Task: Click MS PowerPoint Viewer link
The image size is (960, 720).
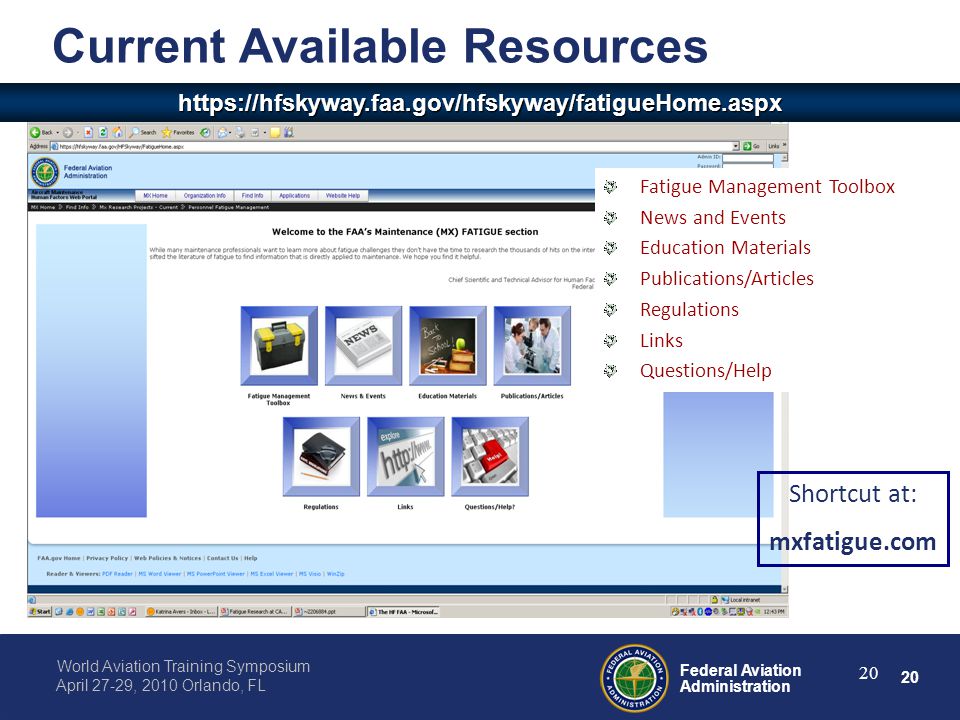Action: (216, 574)
